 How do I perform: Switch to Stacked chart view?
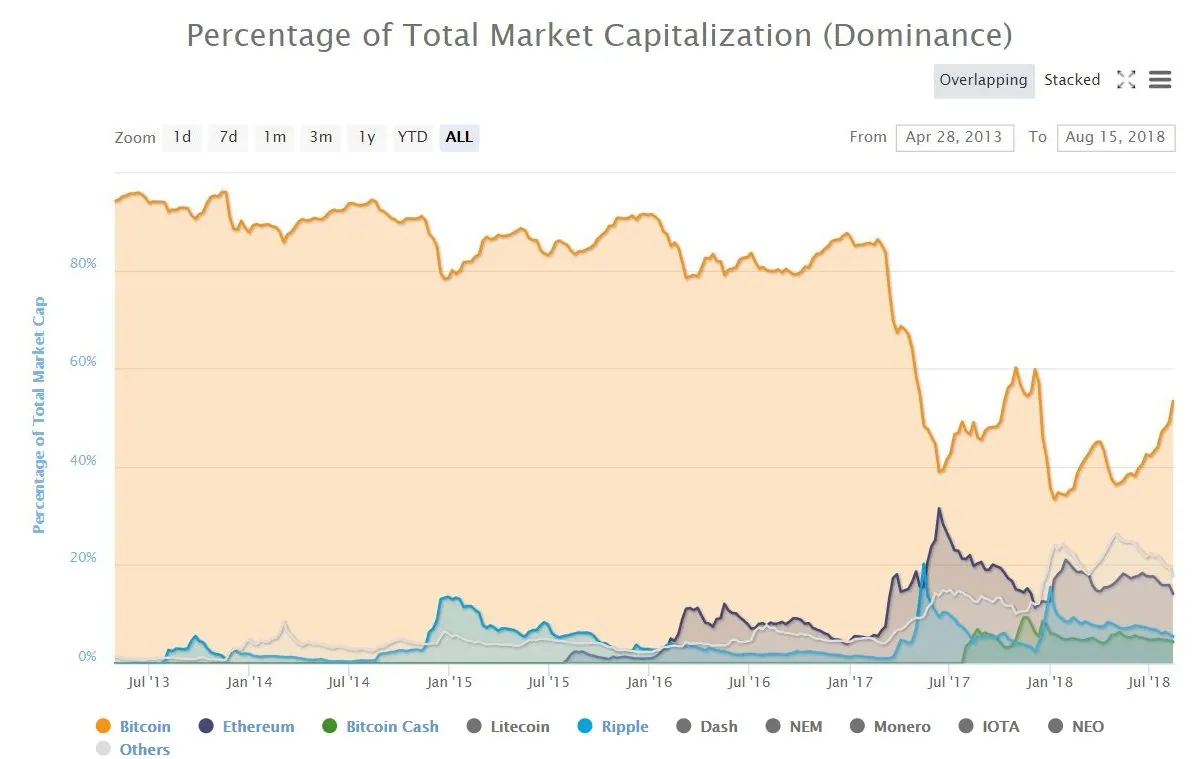1072,79
